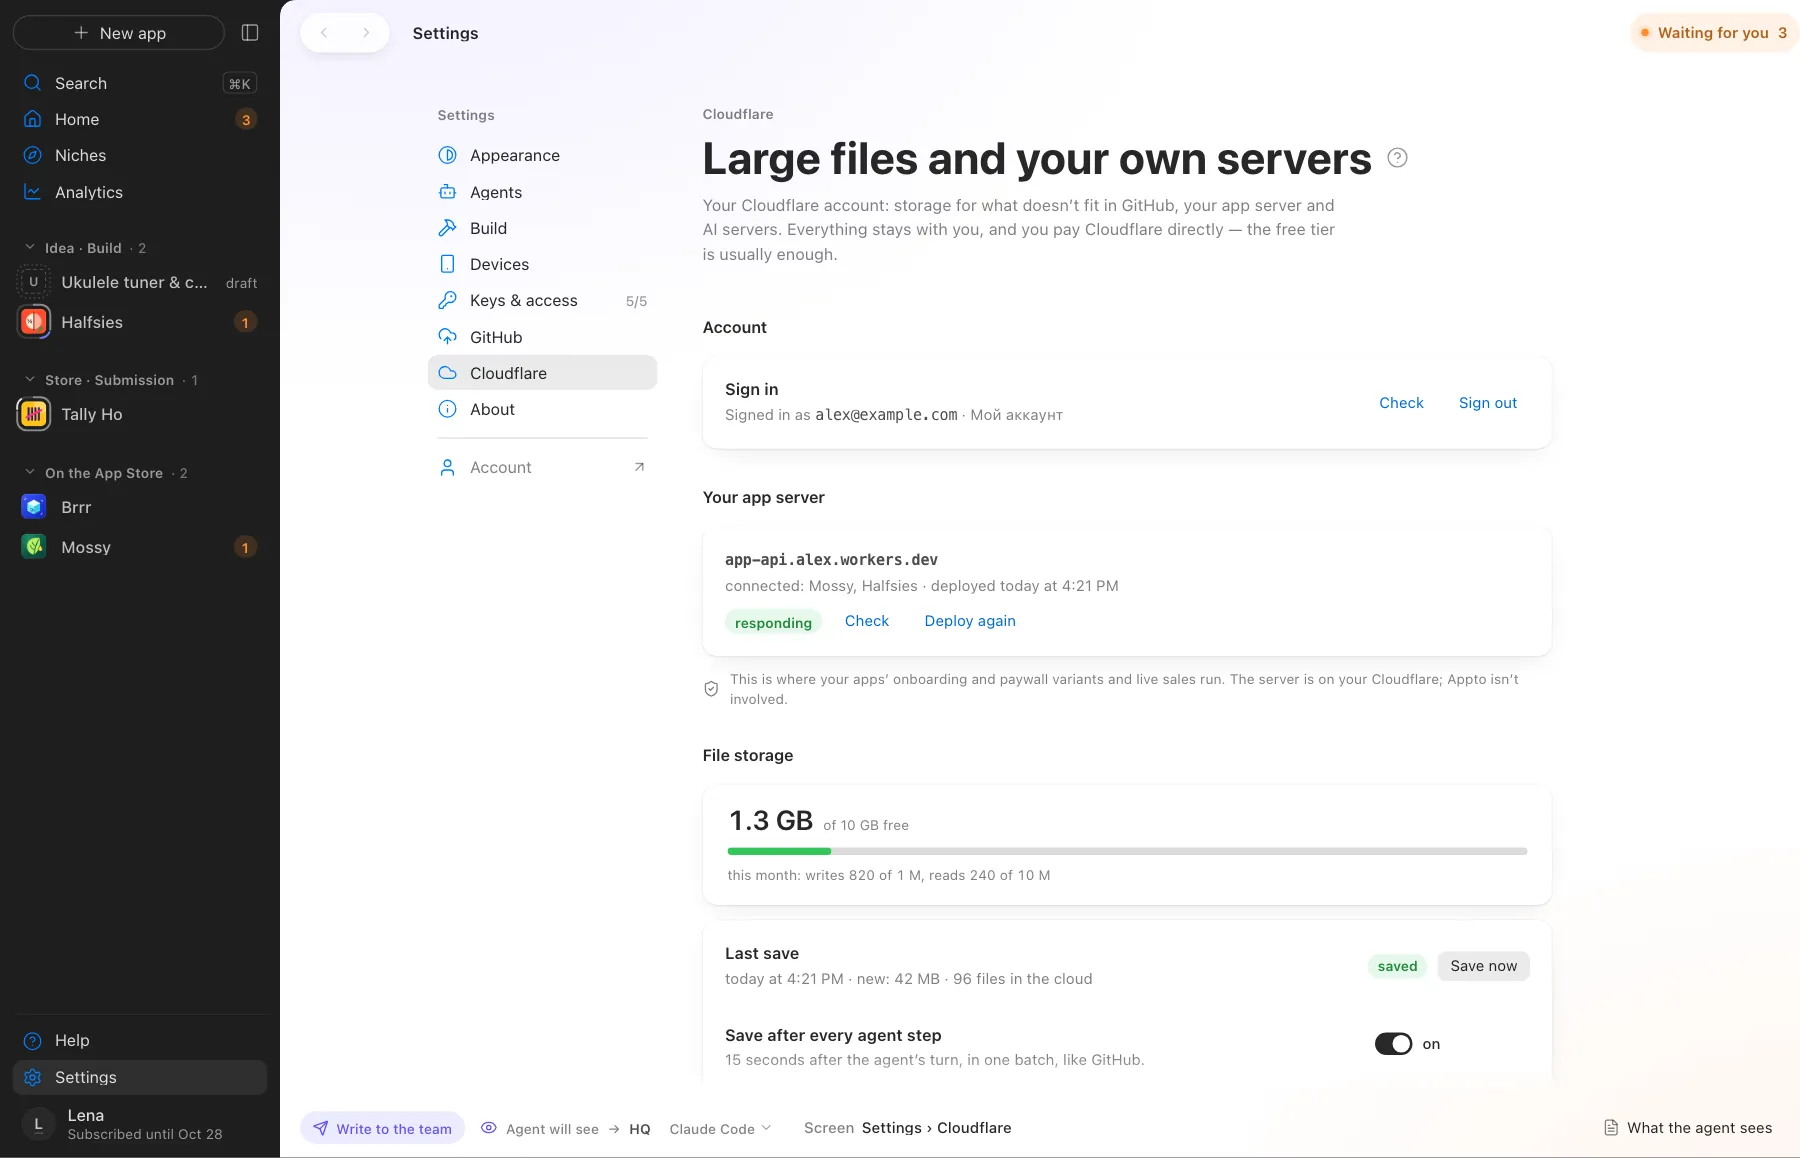Collapse the Store · Submission group

[x=30, y=380]
